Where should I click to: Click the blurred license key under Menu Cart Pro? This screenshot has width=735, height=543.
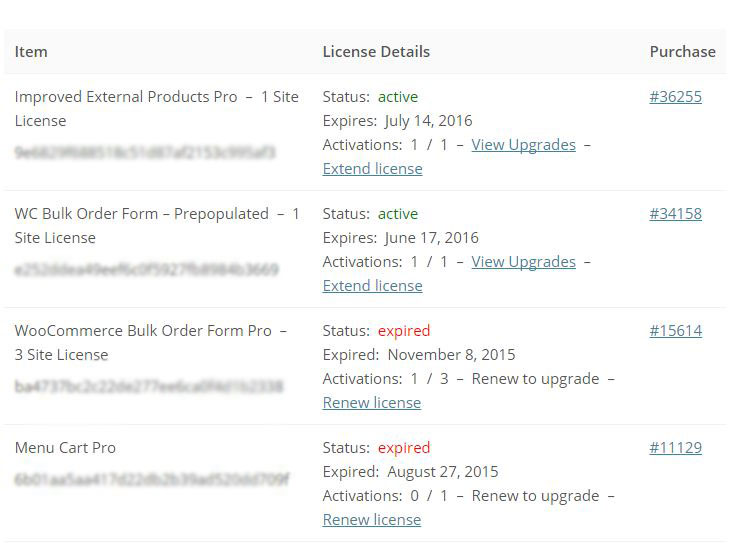[x=151, y=480]
